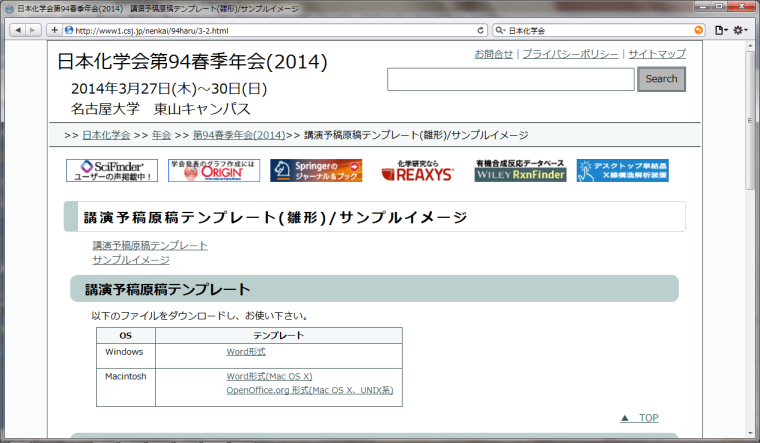760x443 pixels.
Task: Minimize the browser window
Action: pyautogui.click(x=703, y=6)
